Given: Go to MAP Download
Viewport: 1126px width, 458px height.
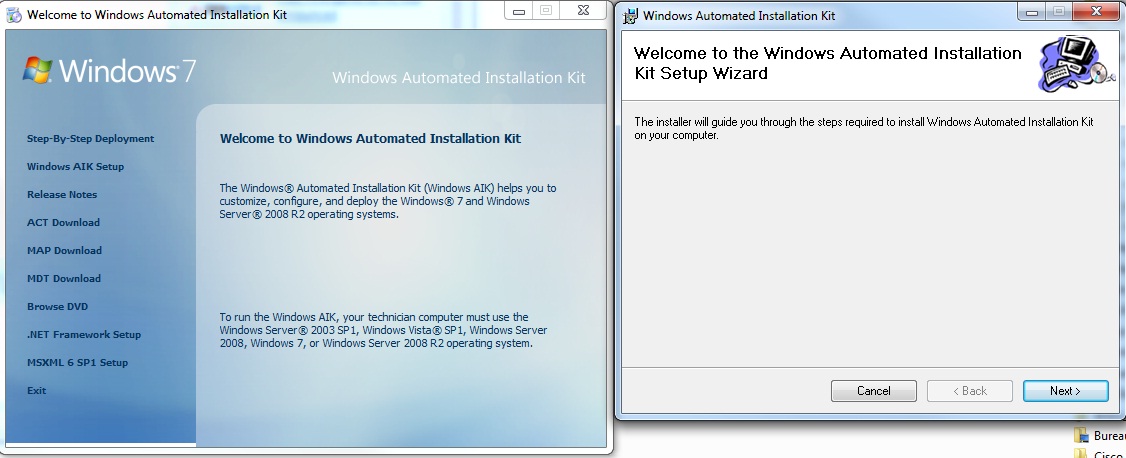Looking at the screenshot, I should tap(64, 251).
